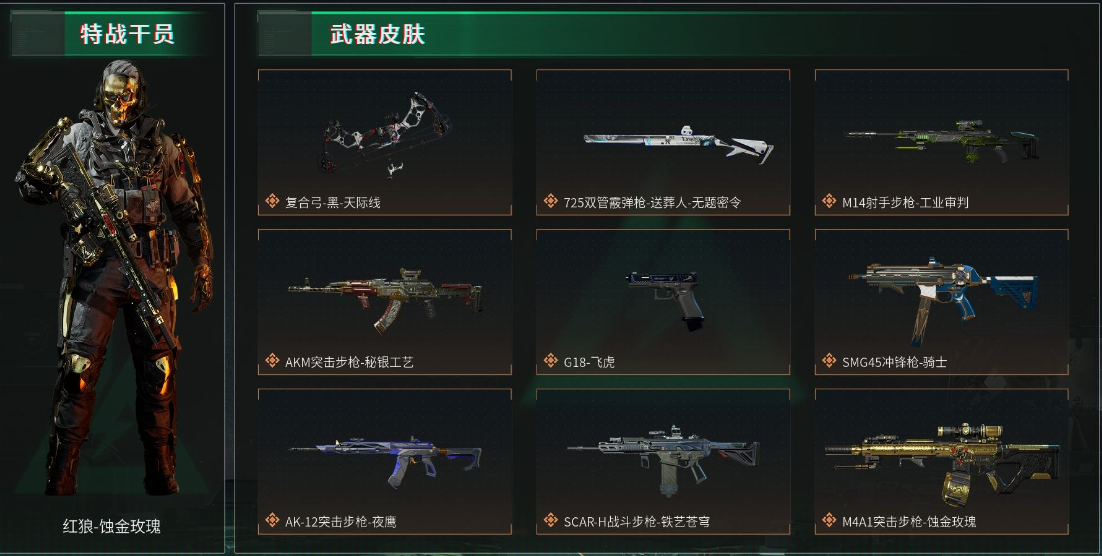Select the 725双管霰弹枪 shotgun skin image
Image resolution: width=1102 pixels, height=556 pixels.
[x=678, y=145]
